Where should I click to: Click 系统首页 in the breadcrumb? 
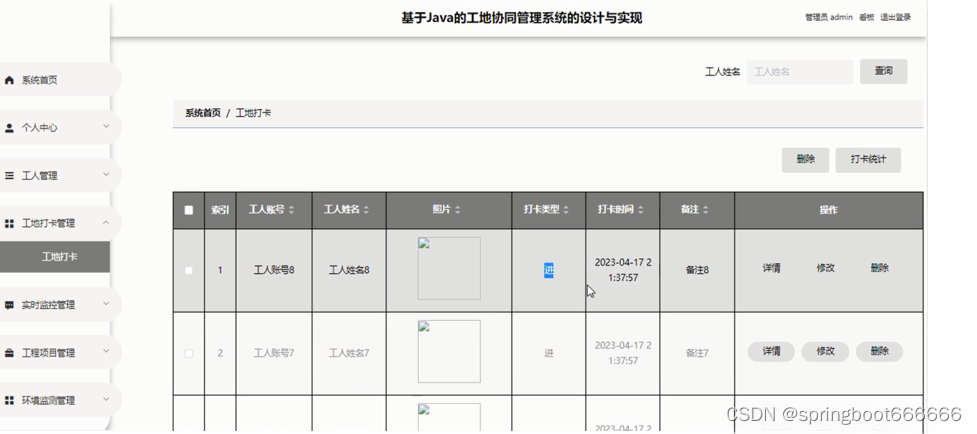tap(203, 113)
